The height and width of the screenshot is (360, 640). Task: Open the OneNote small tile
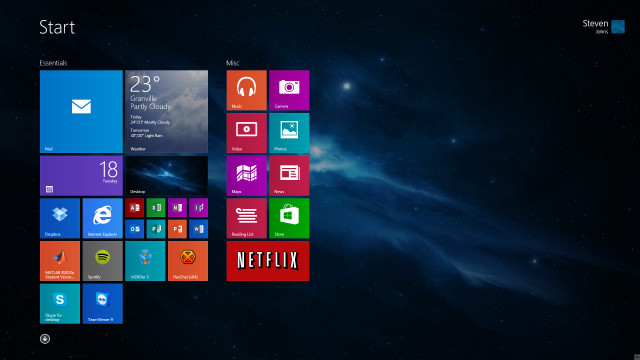click(x=177, y=208)
